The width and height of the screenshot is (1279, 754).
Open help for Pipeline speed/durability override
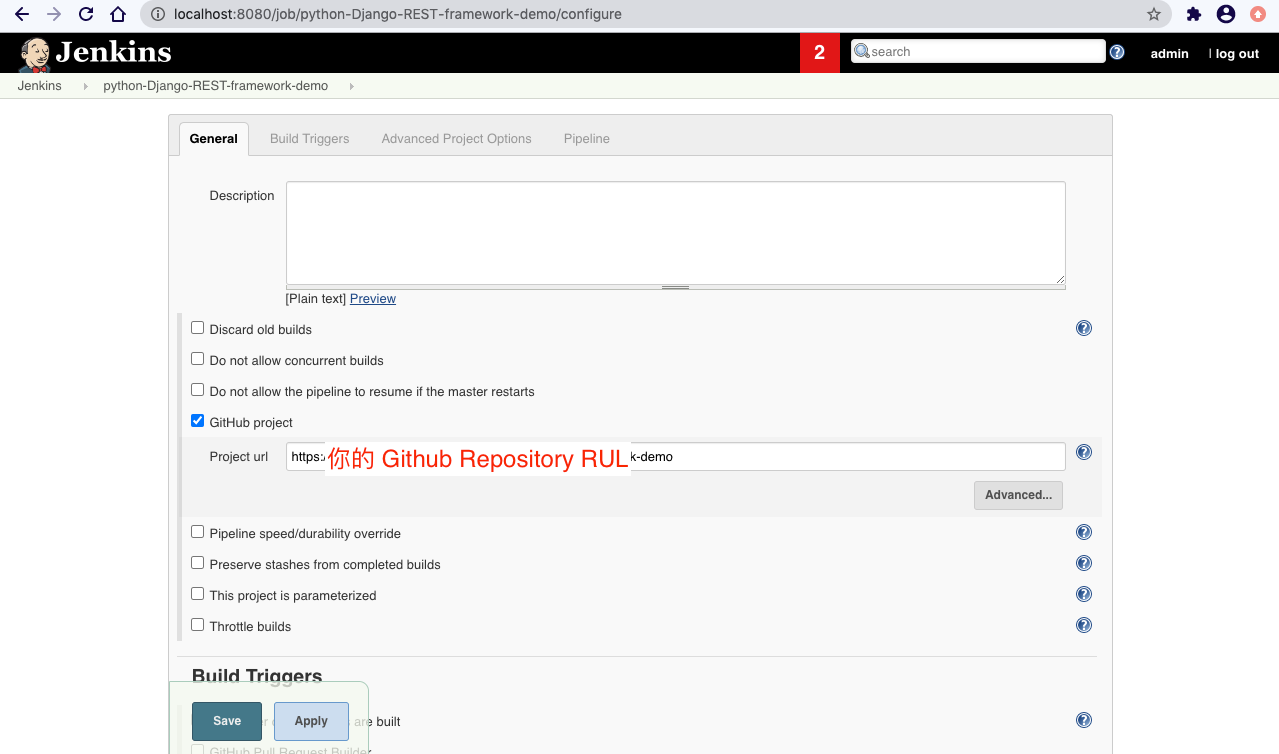pos(1083,531)
